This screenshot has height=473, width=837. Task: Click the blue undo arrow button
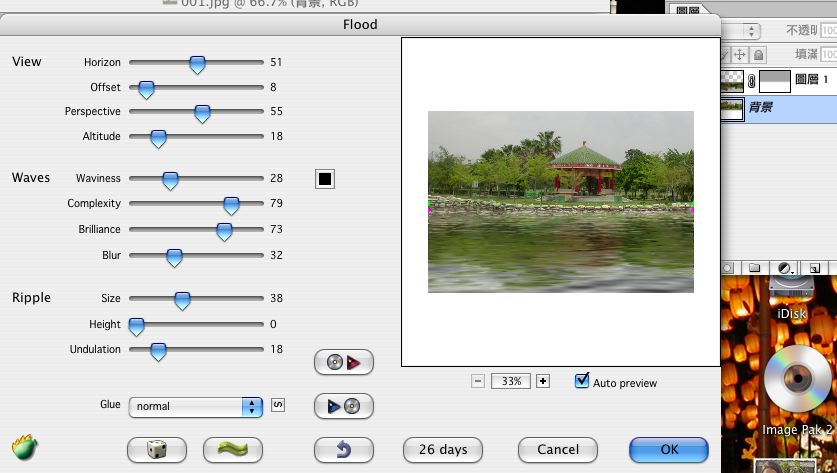point(344,450)
